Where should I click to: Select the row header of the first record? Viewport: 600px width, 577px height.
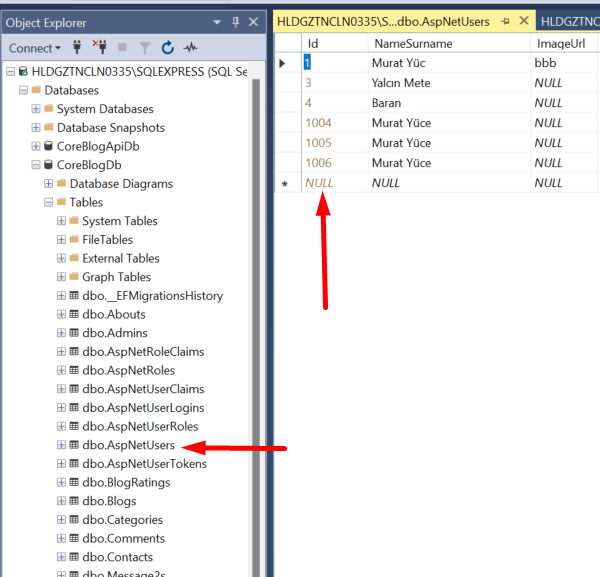point(288,63)
